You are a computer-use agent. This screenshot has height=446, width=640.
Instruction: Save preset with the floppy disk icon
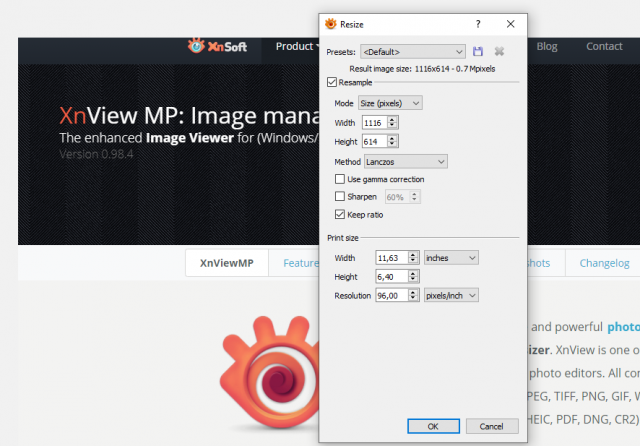(x=478, y=51)
